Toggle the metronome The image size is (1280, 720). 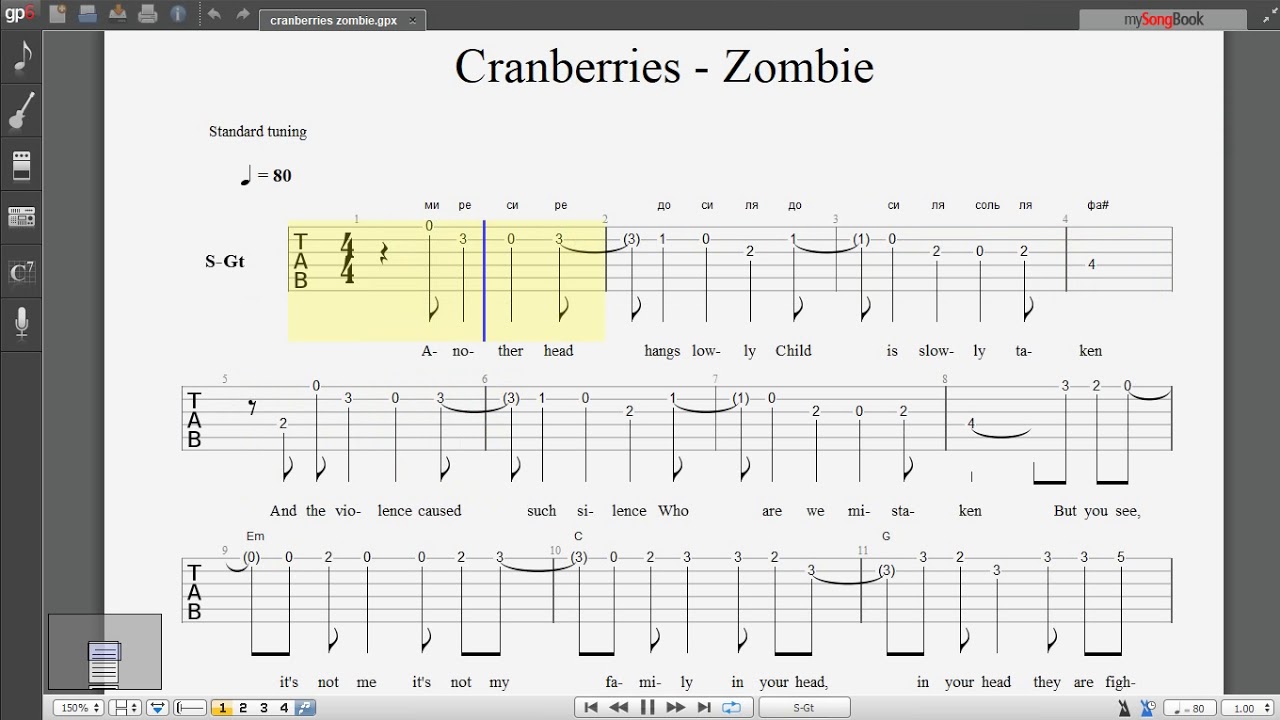pos(1126,708)
